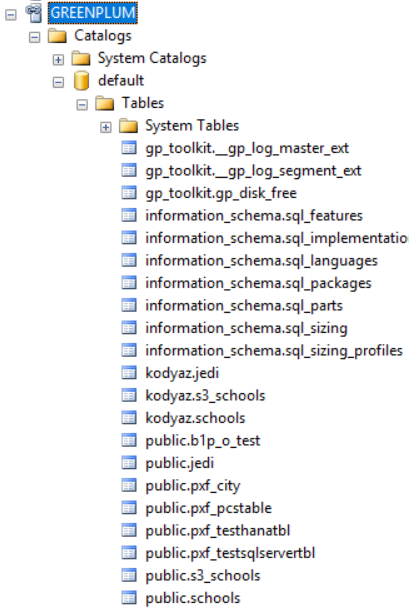The height and width of the screenshot is (611, 409).
Task: Select kodyaz.jedi table name
Action: [x=182, y=373]
